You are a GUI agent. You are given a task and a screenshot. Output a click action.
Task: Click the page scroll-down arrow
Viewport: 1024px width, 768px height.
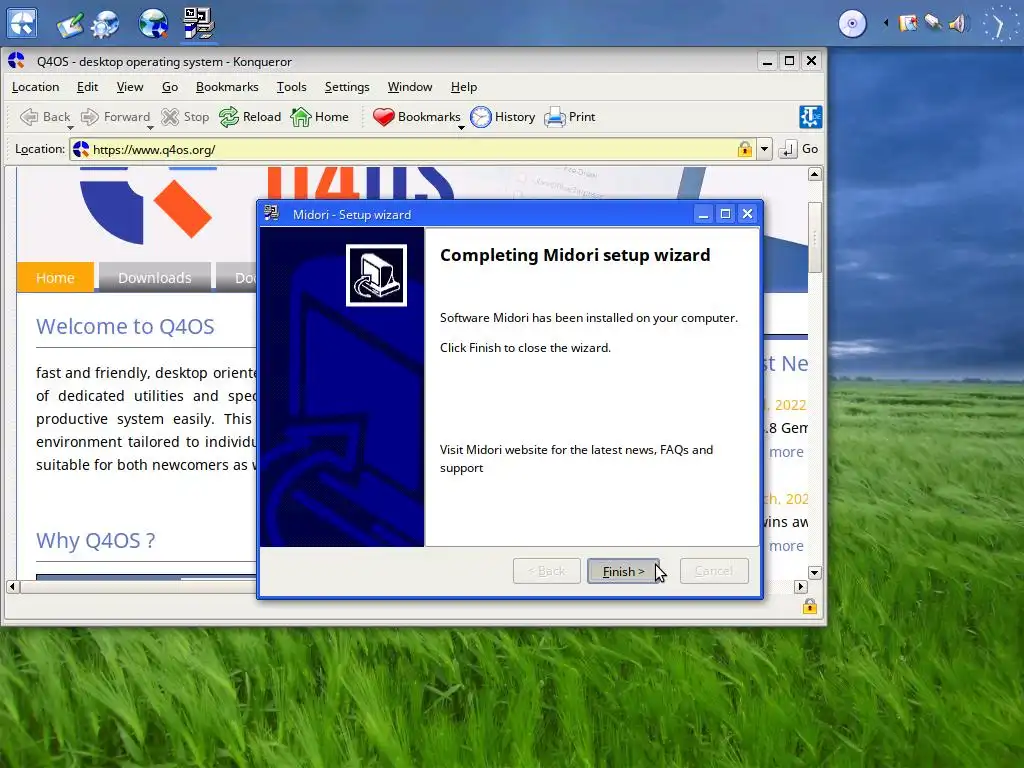(x=814, y=573)
